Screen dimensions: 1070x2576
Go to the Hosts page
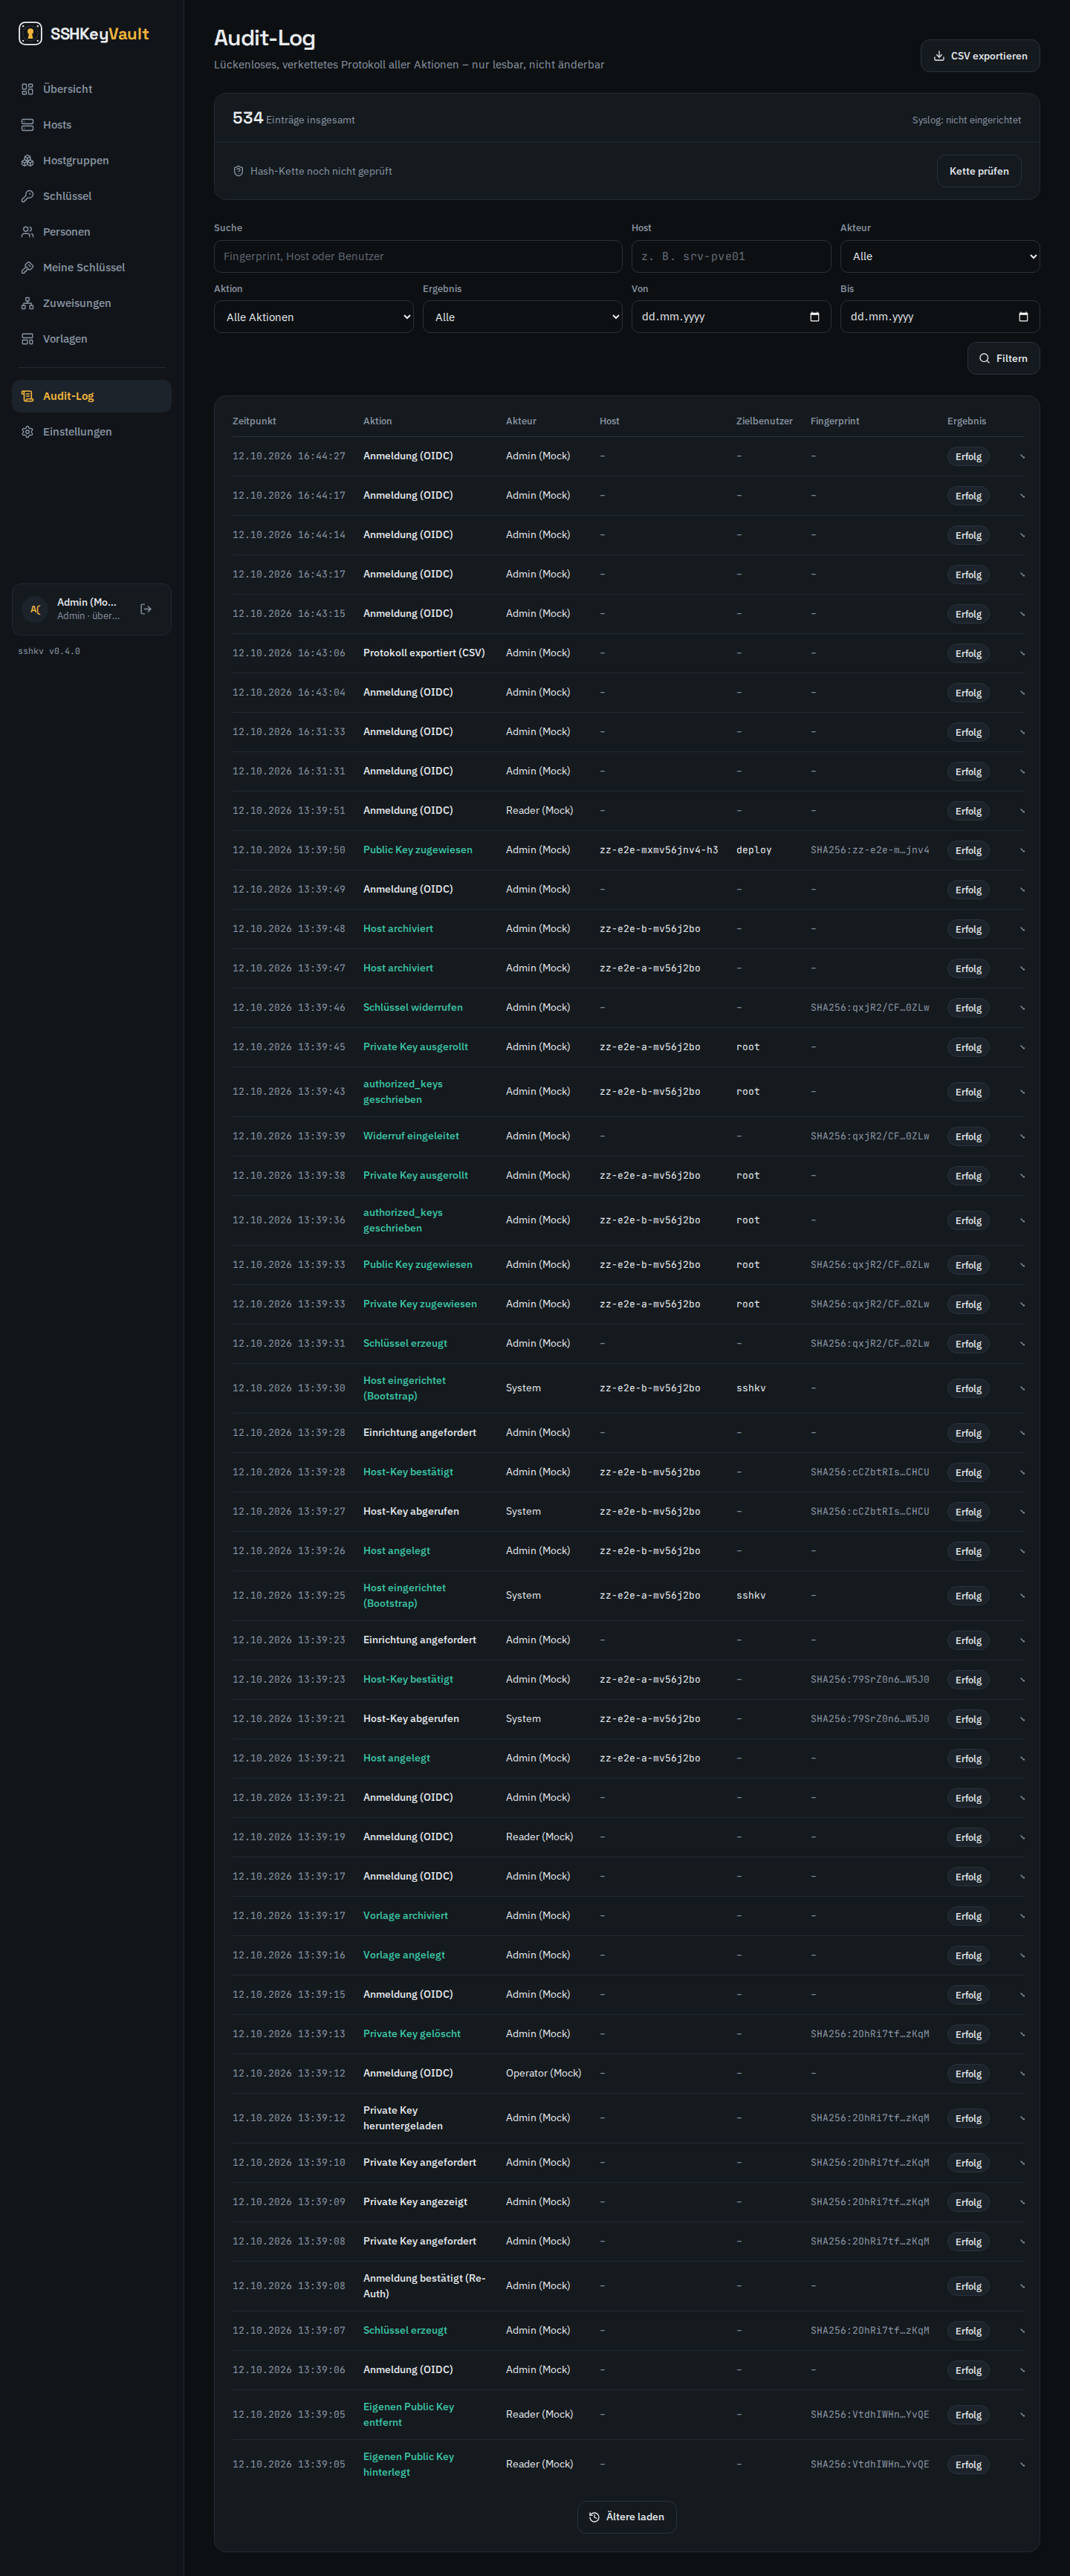(x=91, y=125)
